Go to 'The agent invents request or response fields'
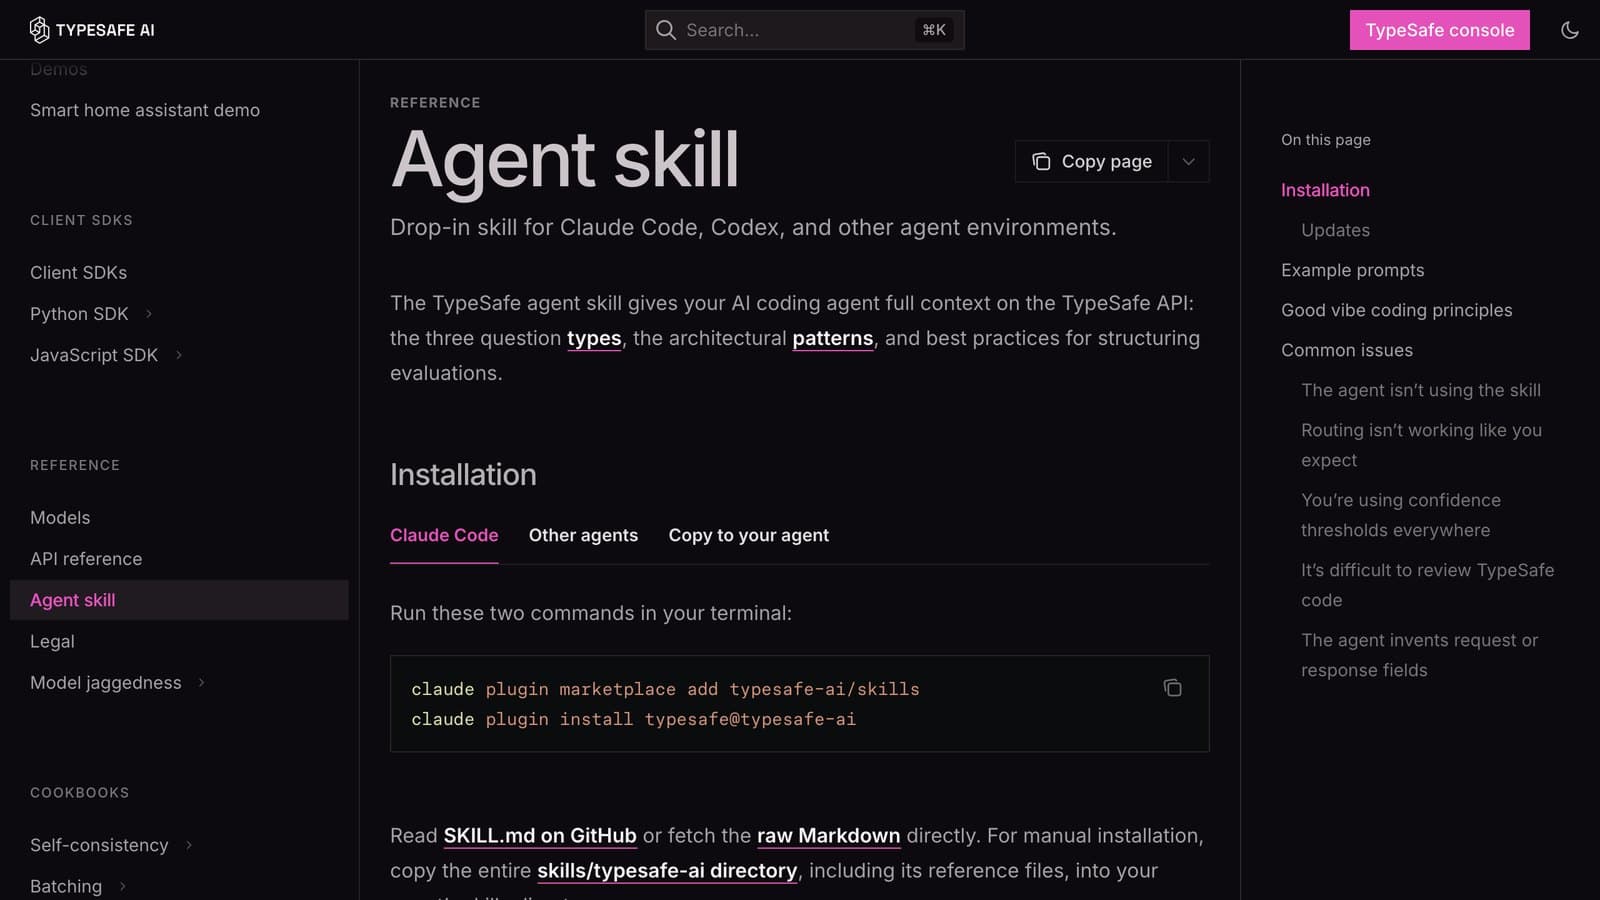This screenshot has height=900, width=1600. point(1419,655)
